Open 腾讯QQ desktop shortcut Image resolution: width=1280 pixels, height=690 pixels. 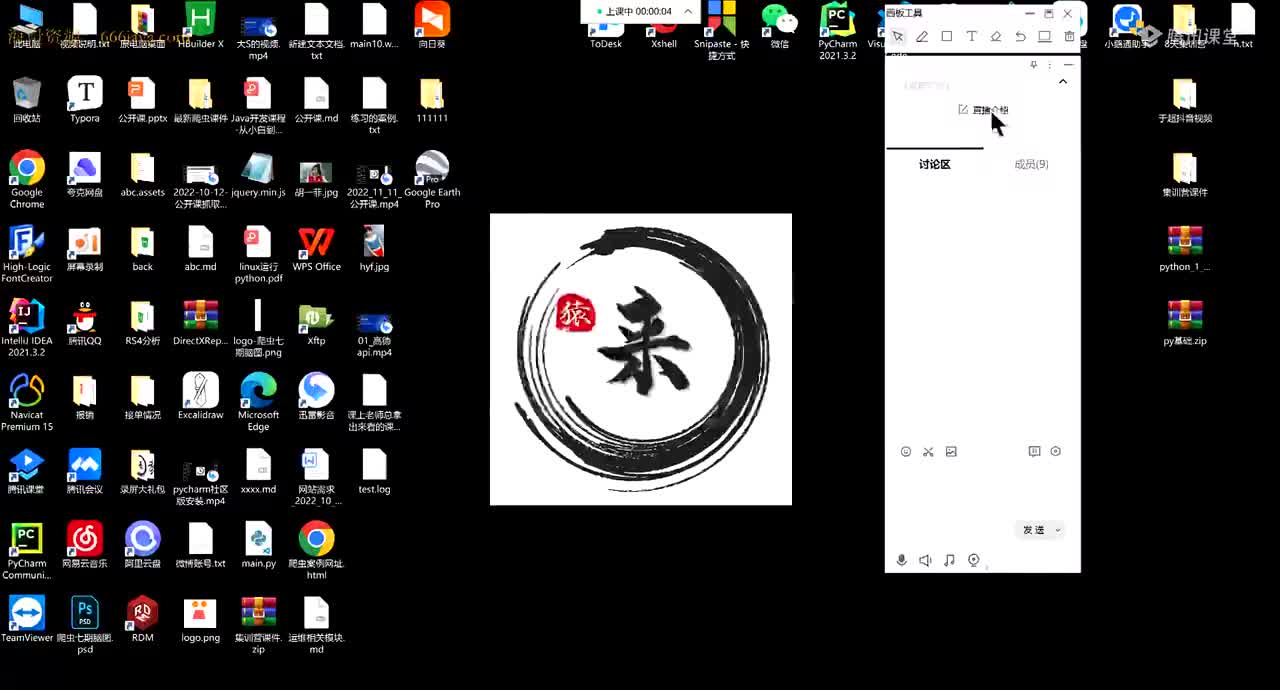tap(85, 322)
